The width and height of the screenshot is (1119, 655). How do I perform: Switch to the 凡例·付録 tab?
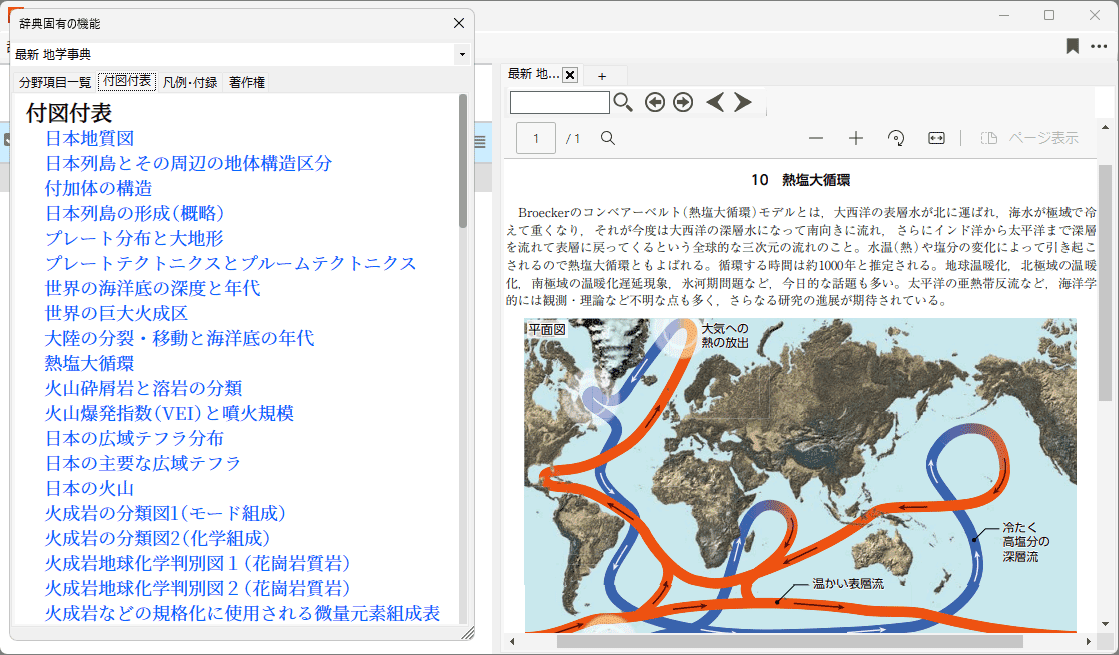coord(190,82)
